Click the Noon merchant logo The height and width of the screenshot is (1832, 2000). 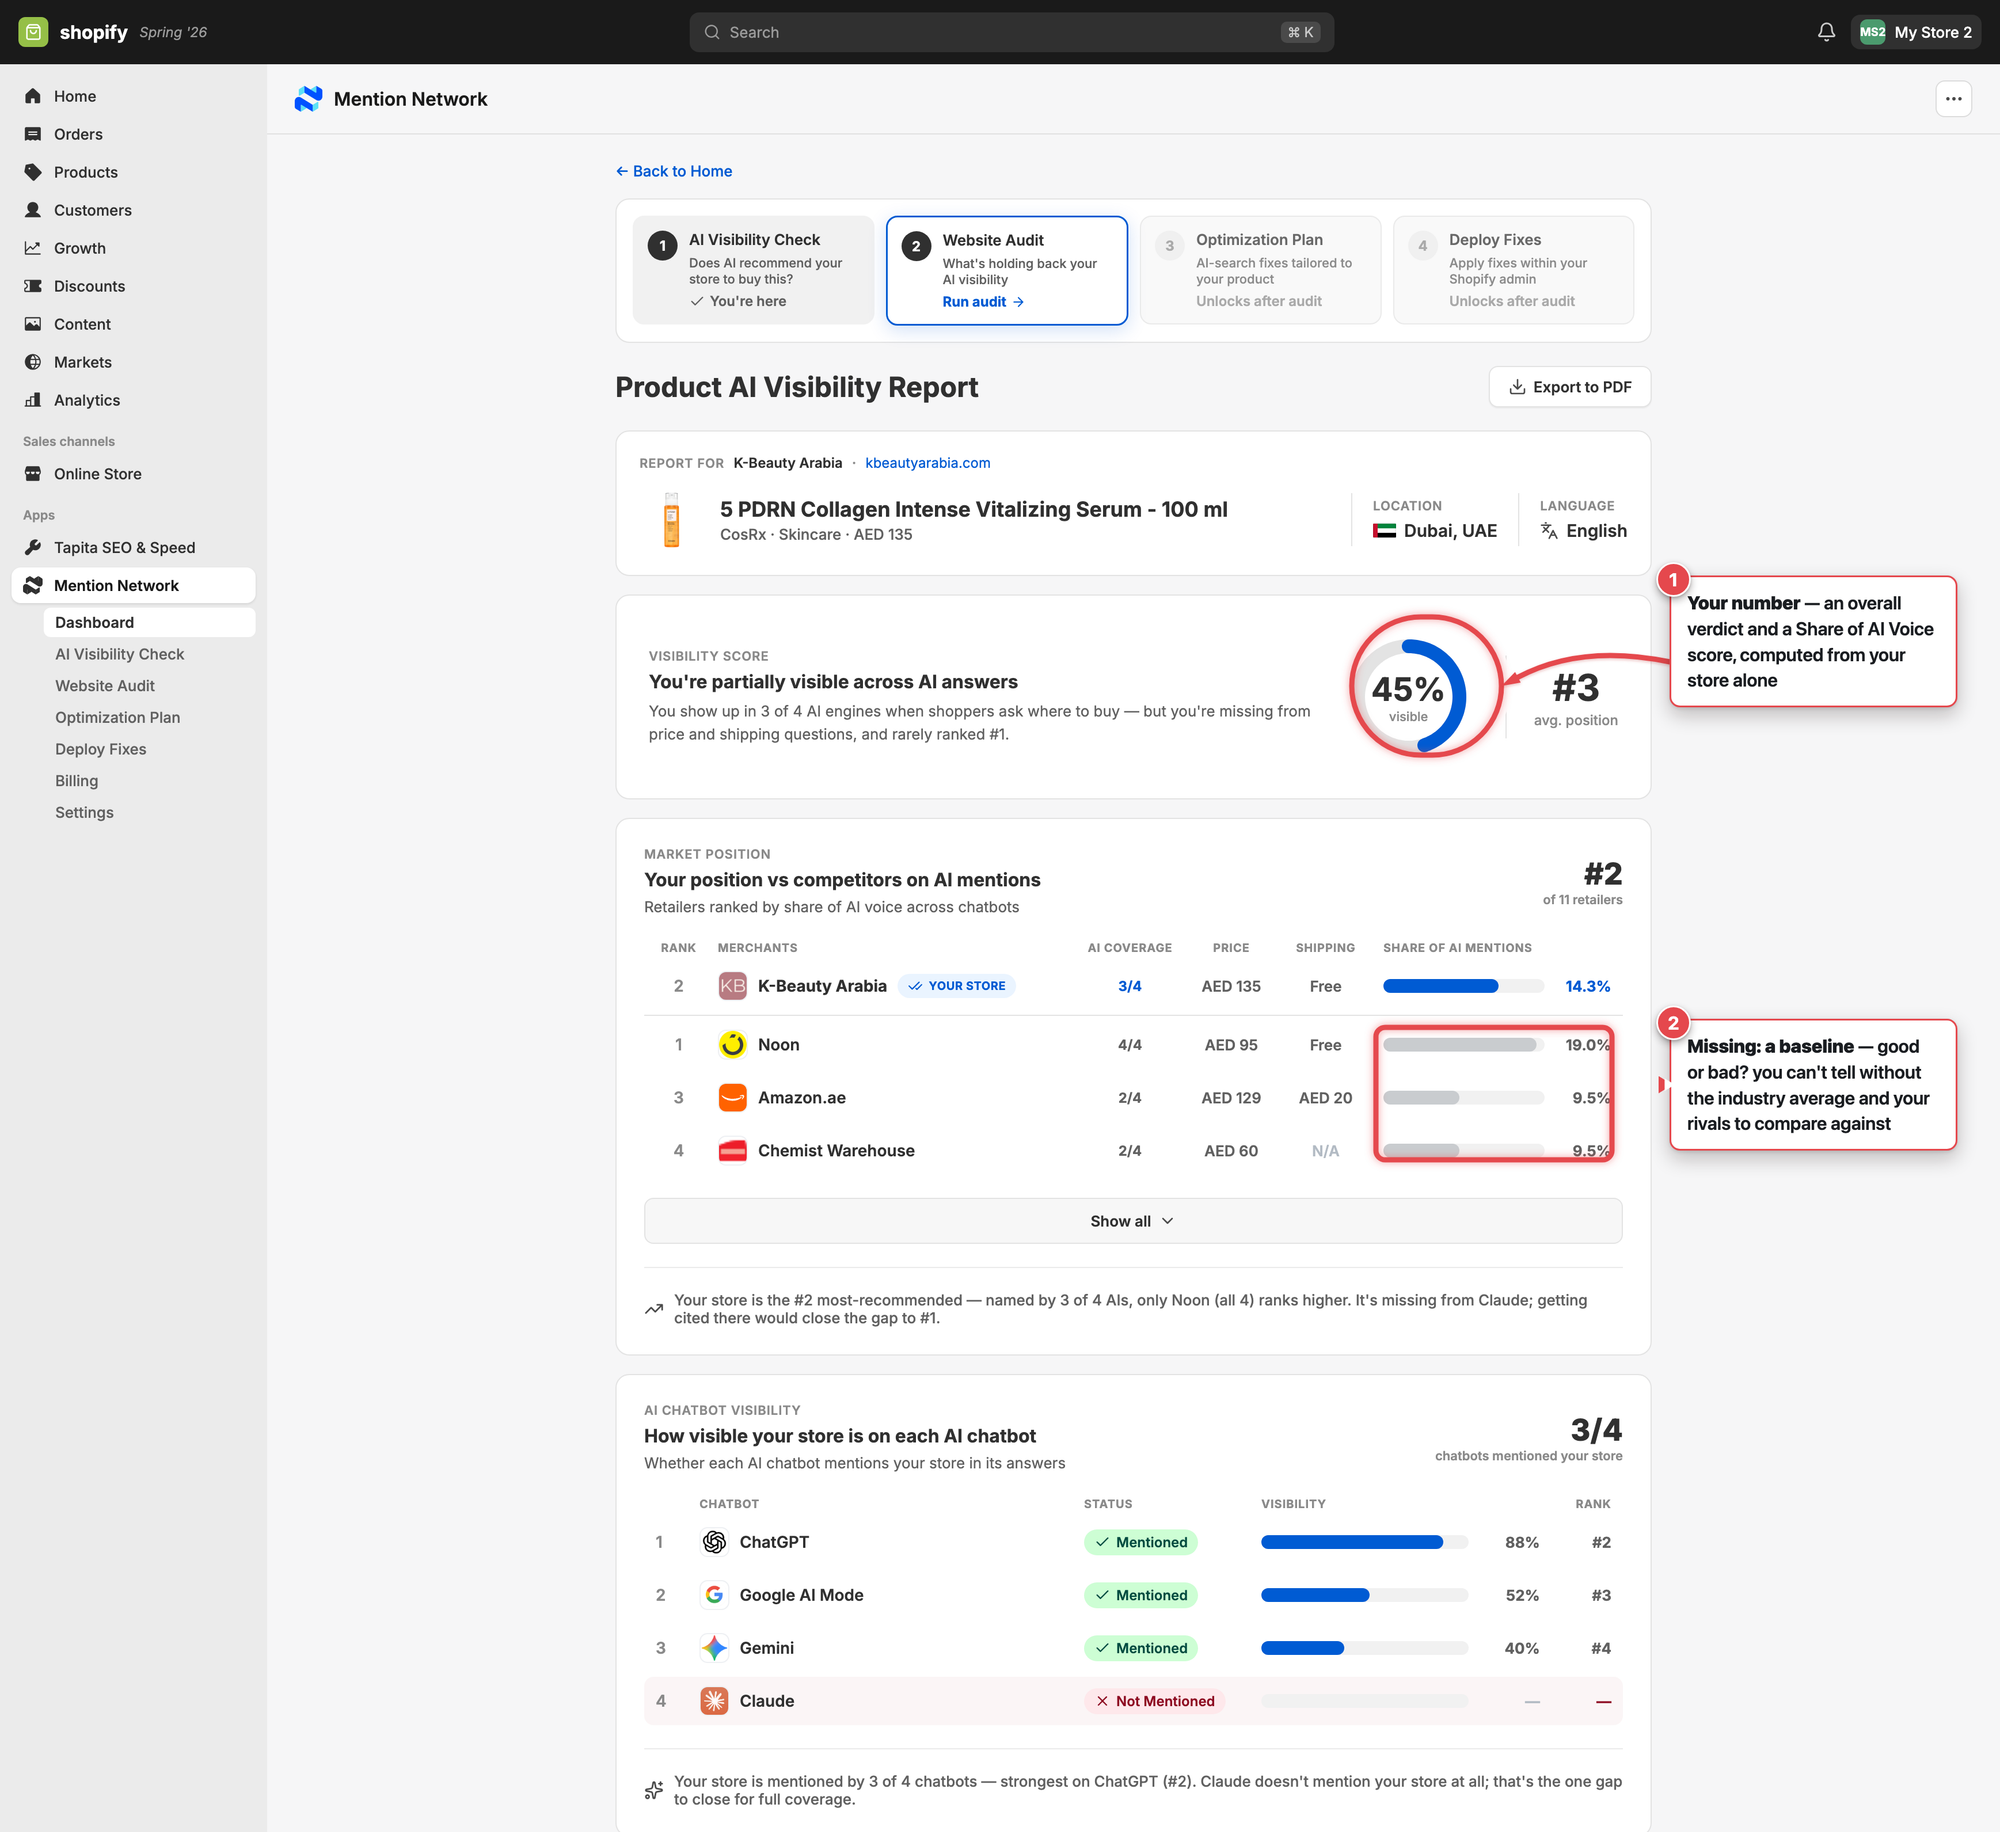tap(733, 1045)
